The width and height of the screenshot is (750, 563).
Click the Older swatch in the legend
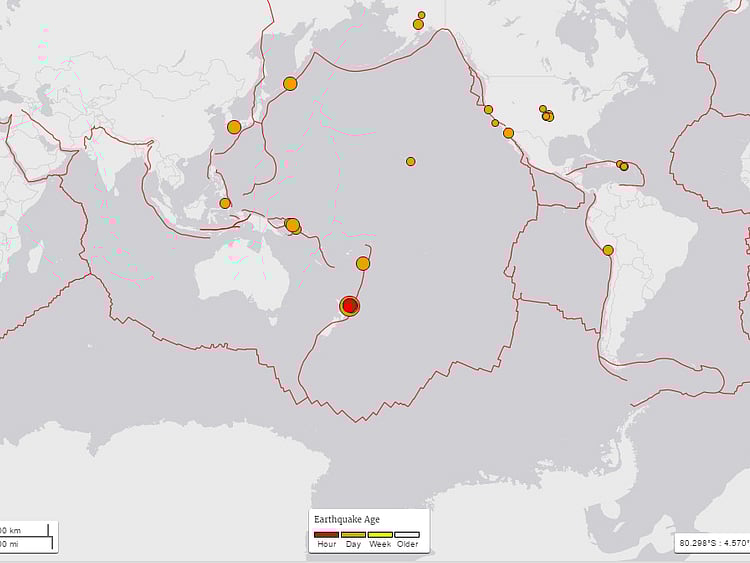pyautogui.click(x=407, y=535)
